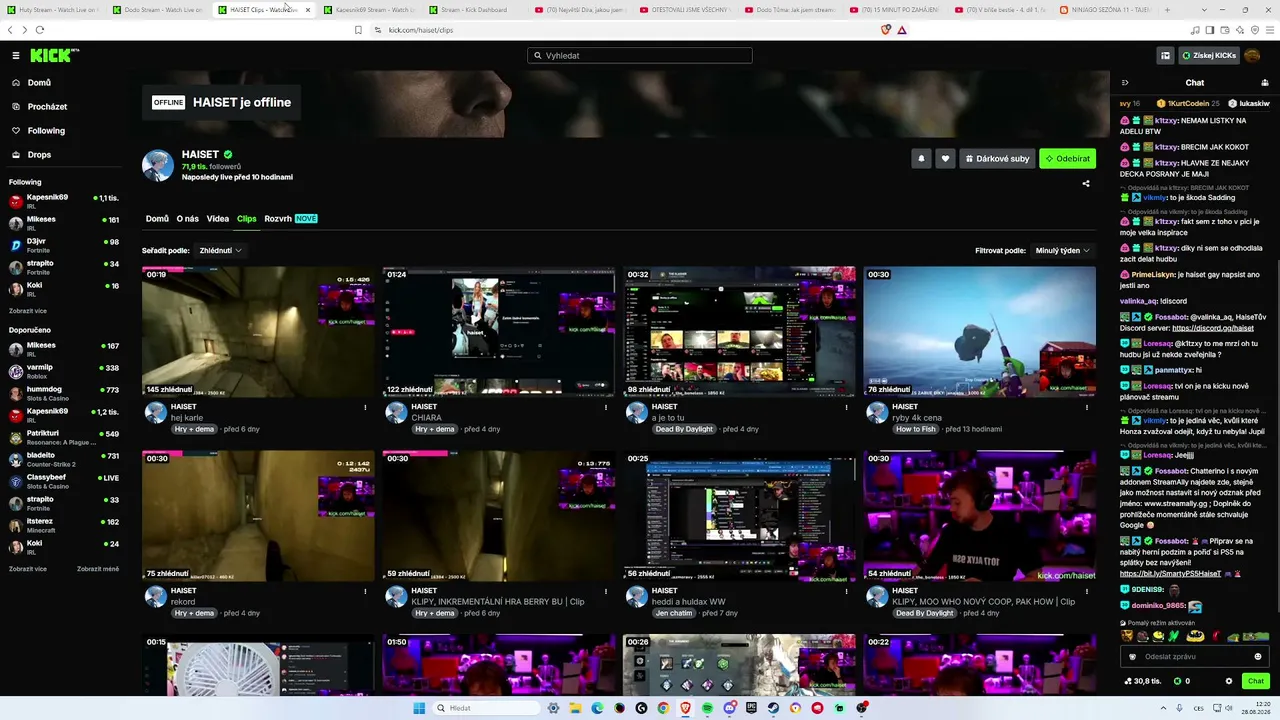Open the bit.ly/SmartyPS5HaiseT link in chat
The image size is (1280, 720).
click(1171, 574)
